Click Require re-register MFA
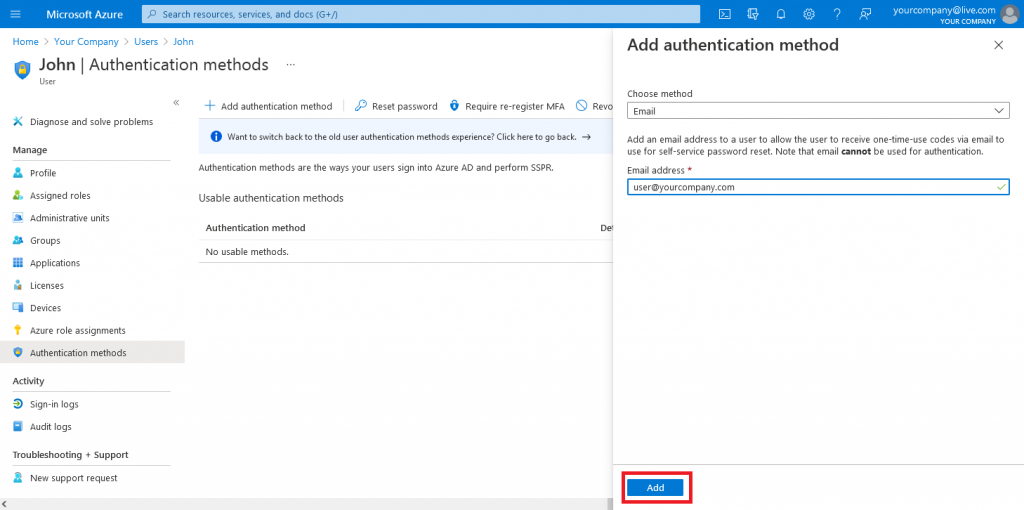1024x510 pixels. 506,106
